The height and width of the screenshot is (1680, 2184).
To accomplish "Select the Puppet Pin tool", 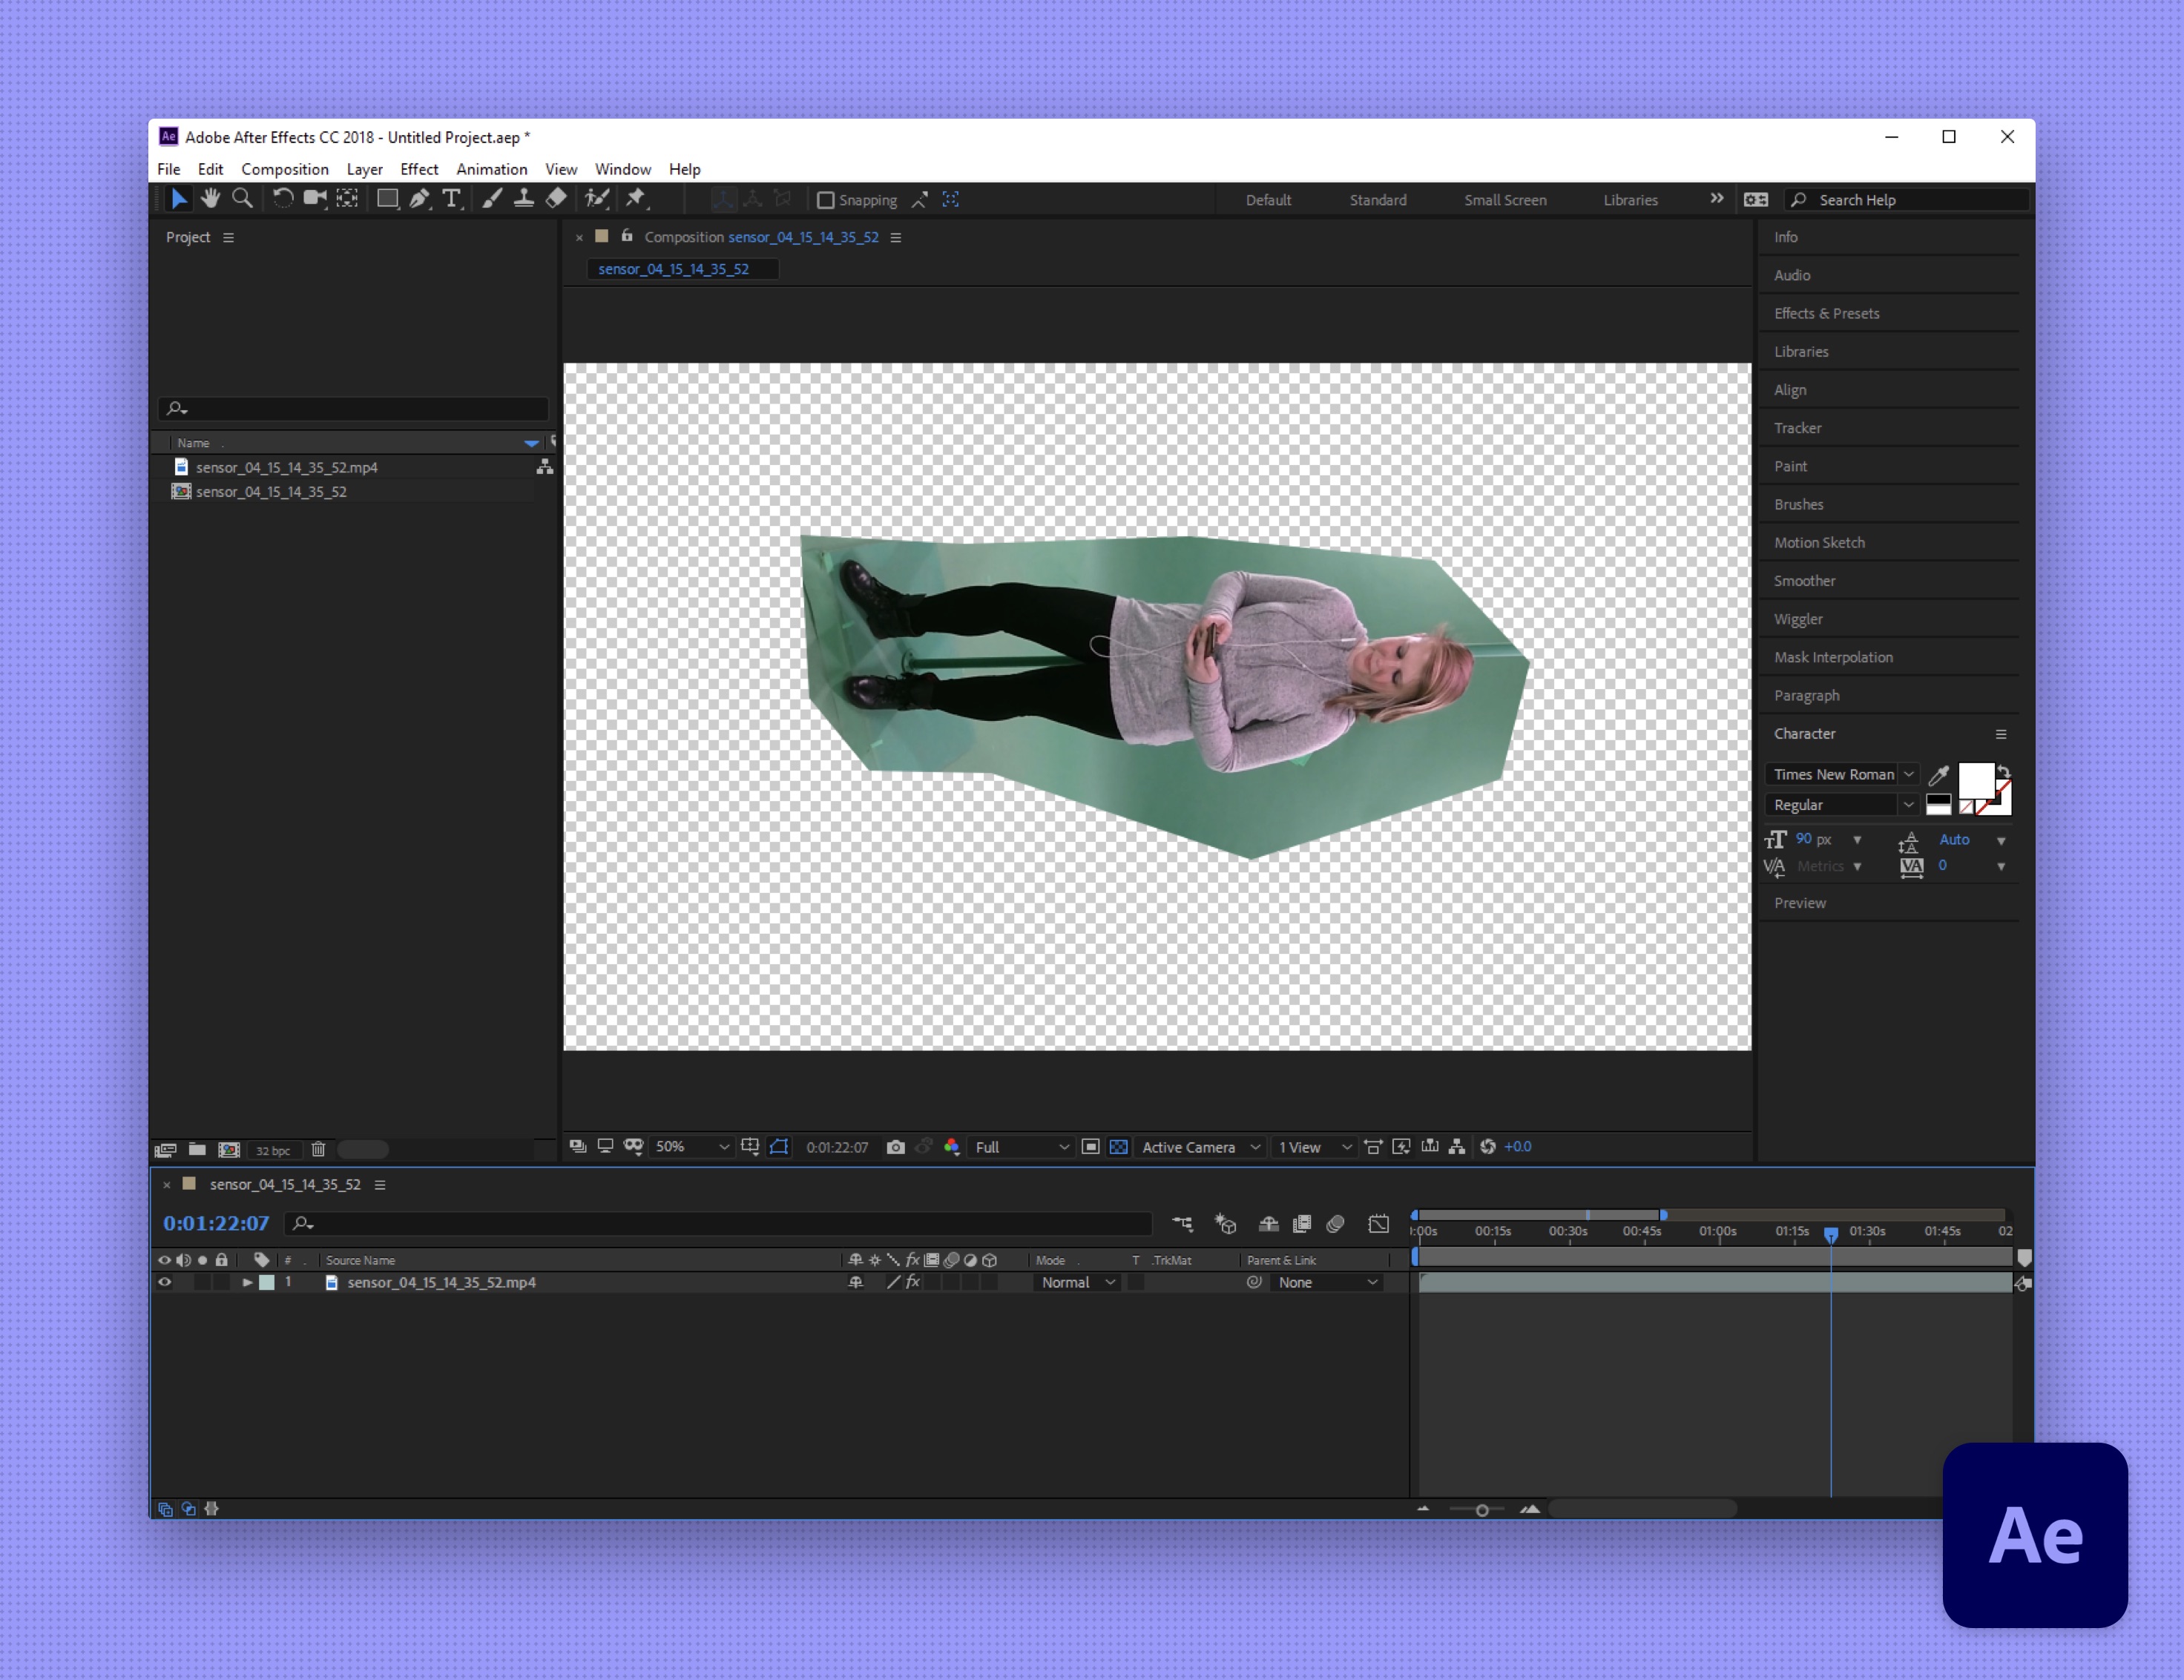I will pos(636,199).
